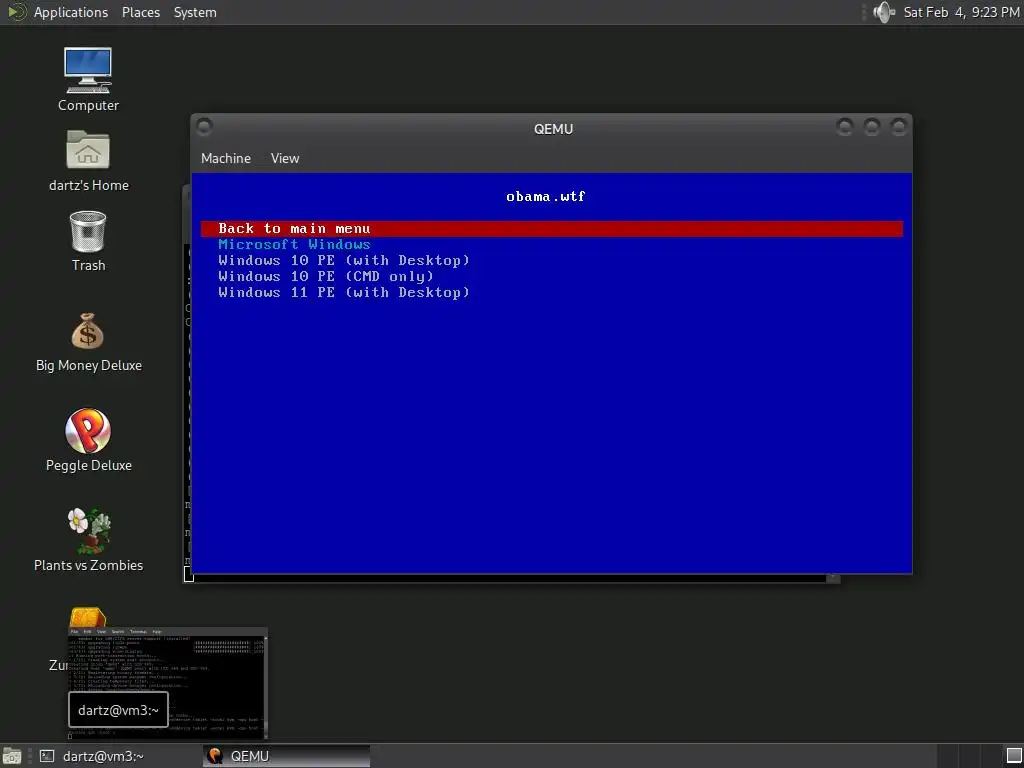The image size is (1024, 768).
Task: Click the dartz@vm3:~ tooltip label
Action: [x=118, y=710]
